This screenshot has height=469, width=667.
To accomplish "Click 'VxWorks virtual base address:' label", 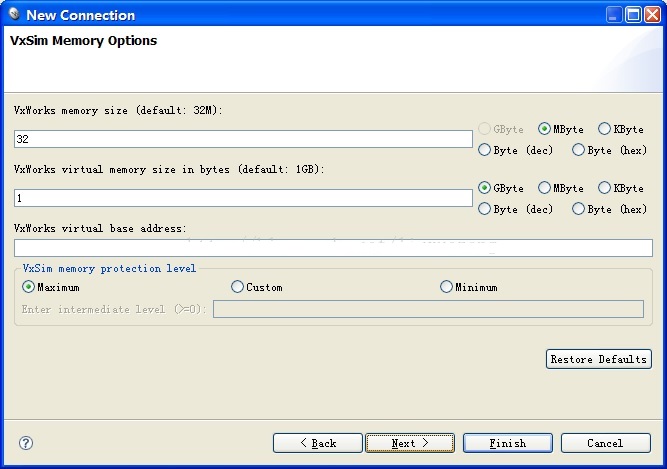I will (100, 228).
